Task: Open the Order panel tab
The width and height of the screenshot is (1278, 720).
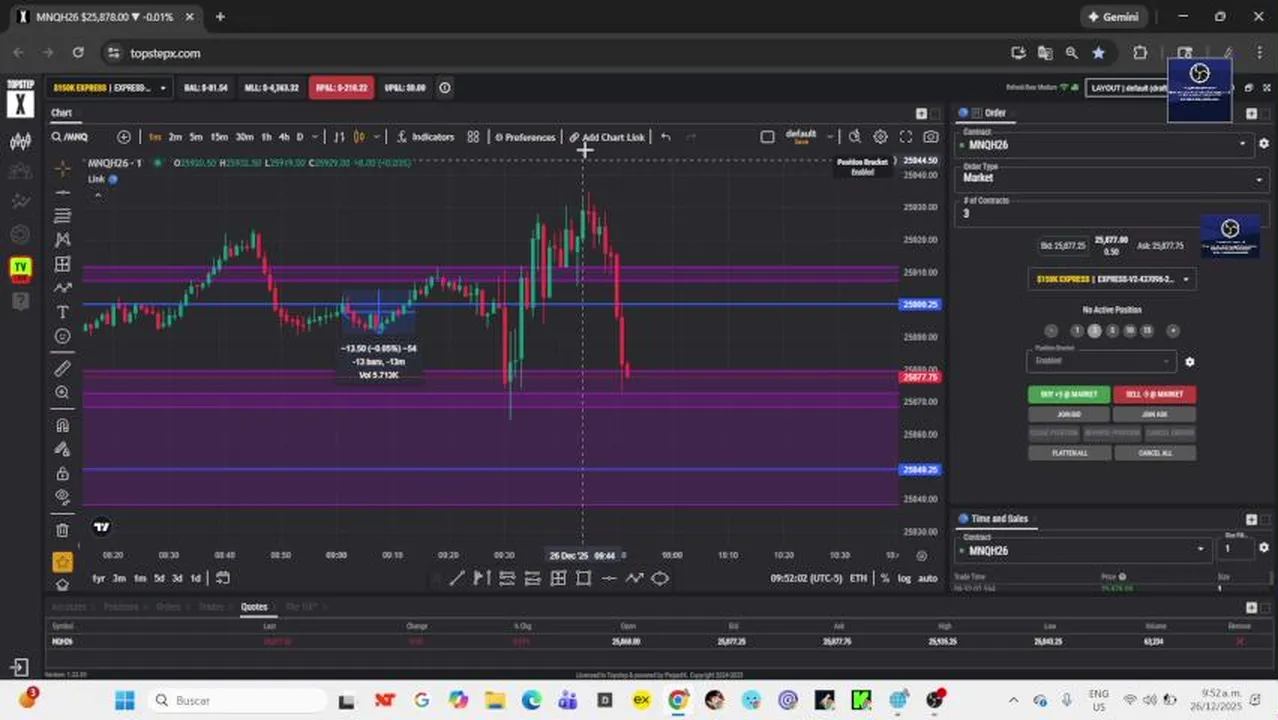Action: pyautogui.click(x=986, y=113)
